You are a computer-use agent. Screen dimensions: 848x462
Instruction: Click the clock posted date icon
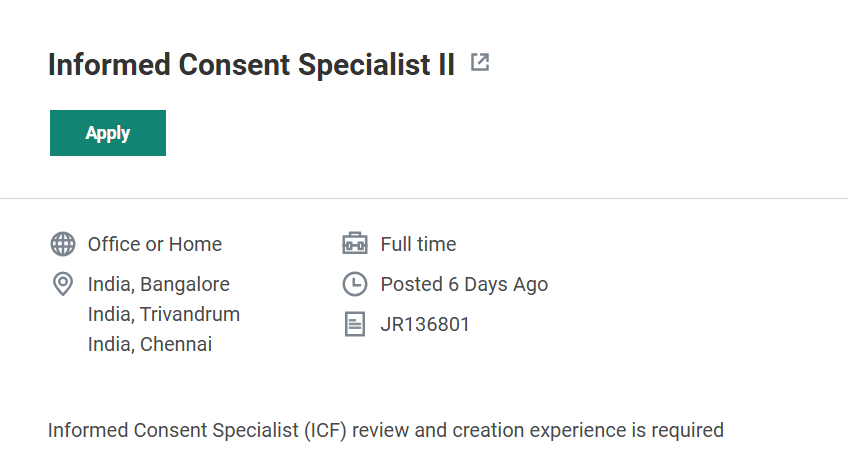[355, 284]
